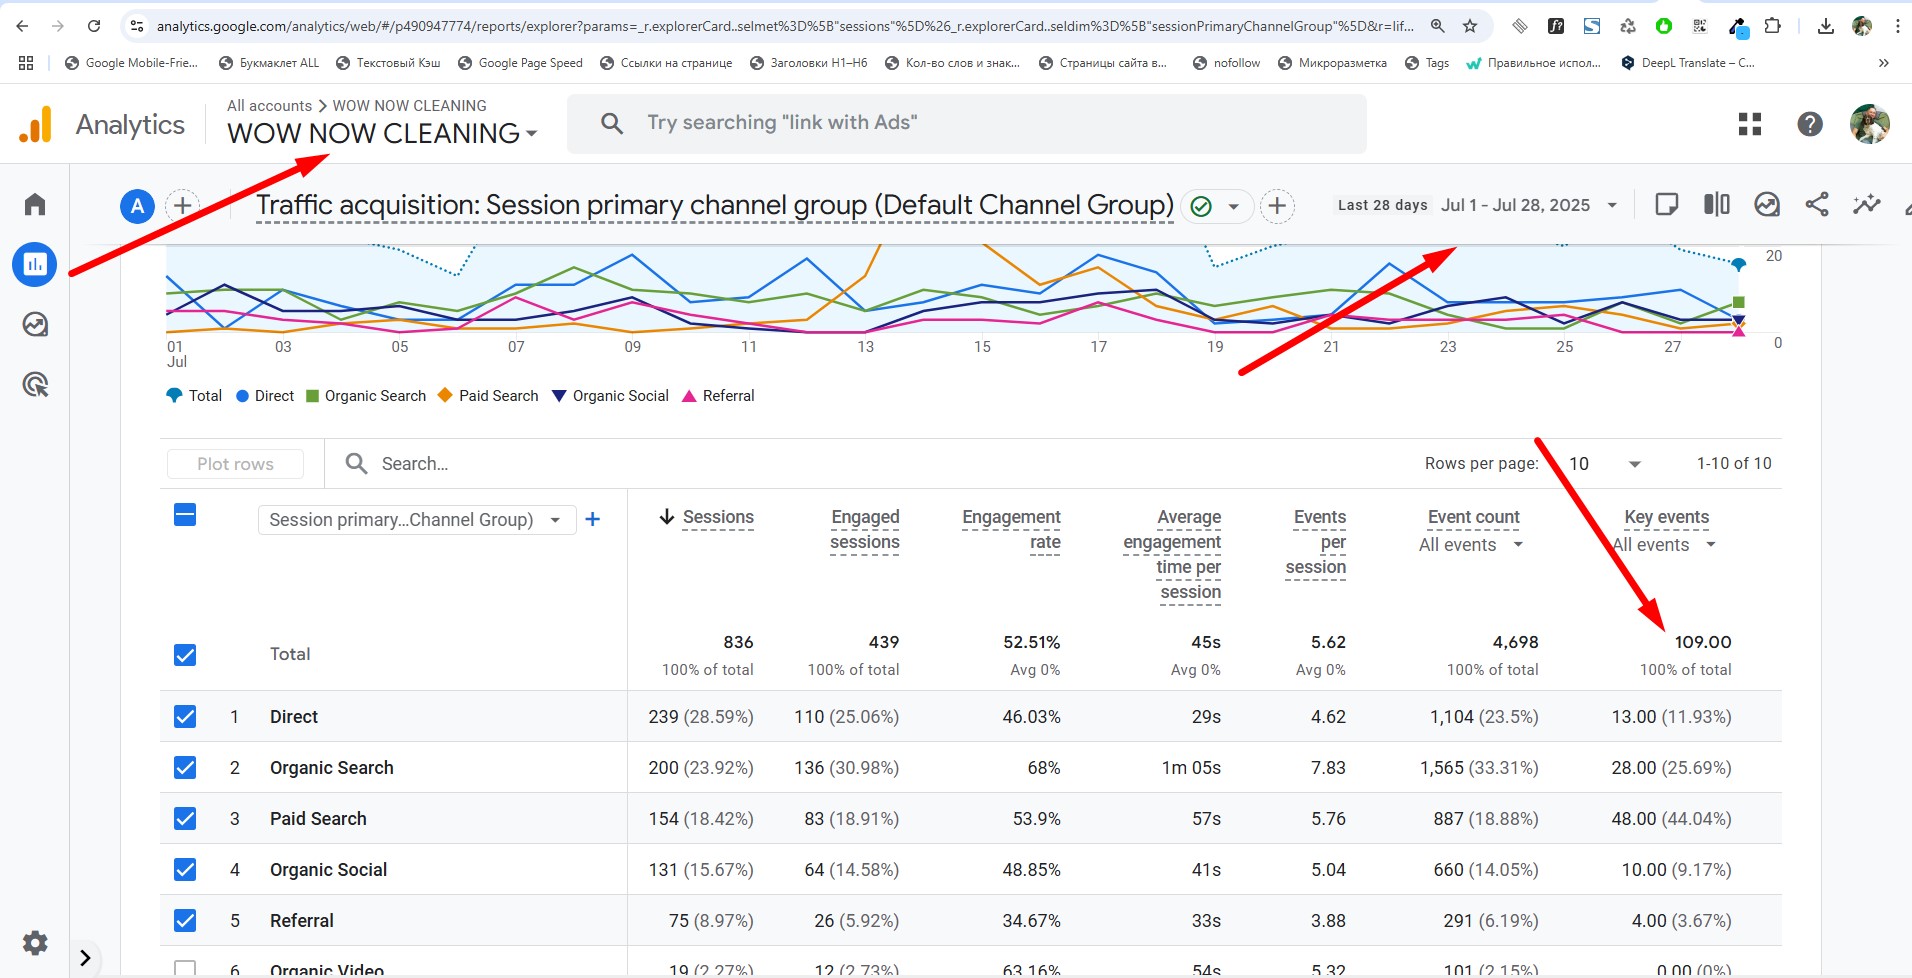Image resolution: width=1912 pixels, height=978 pixels.
Task: Click the edit comparisons columns icon
Action: 1716,204
